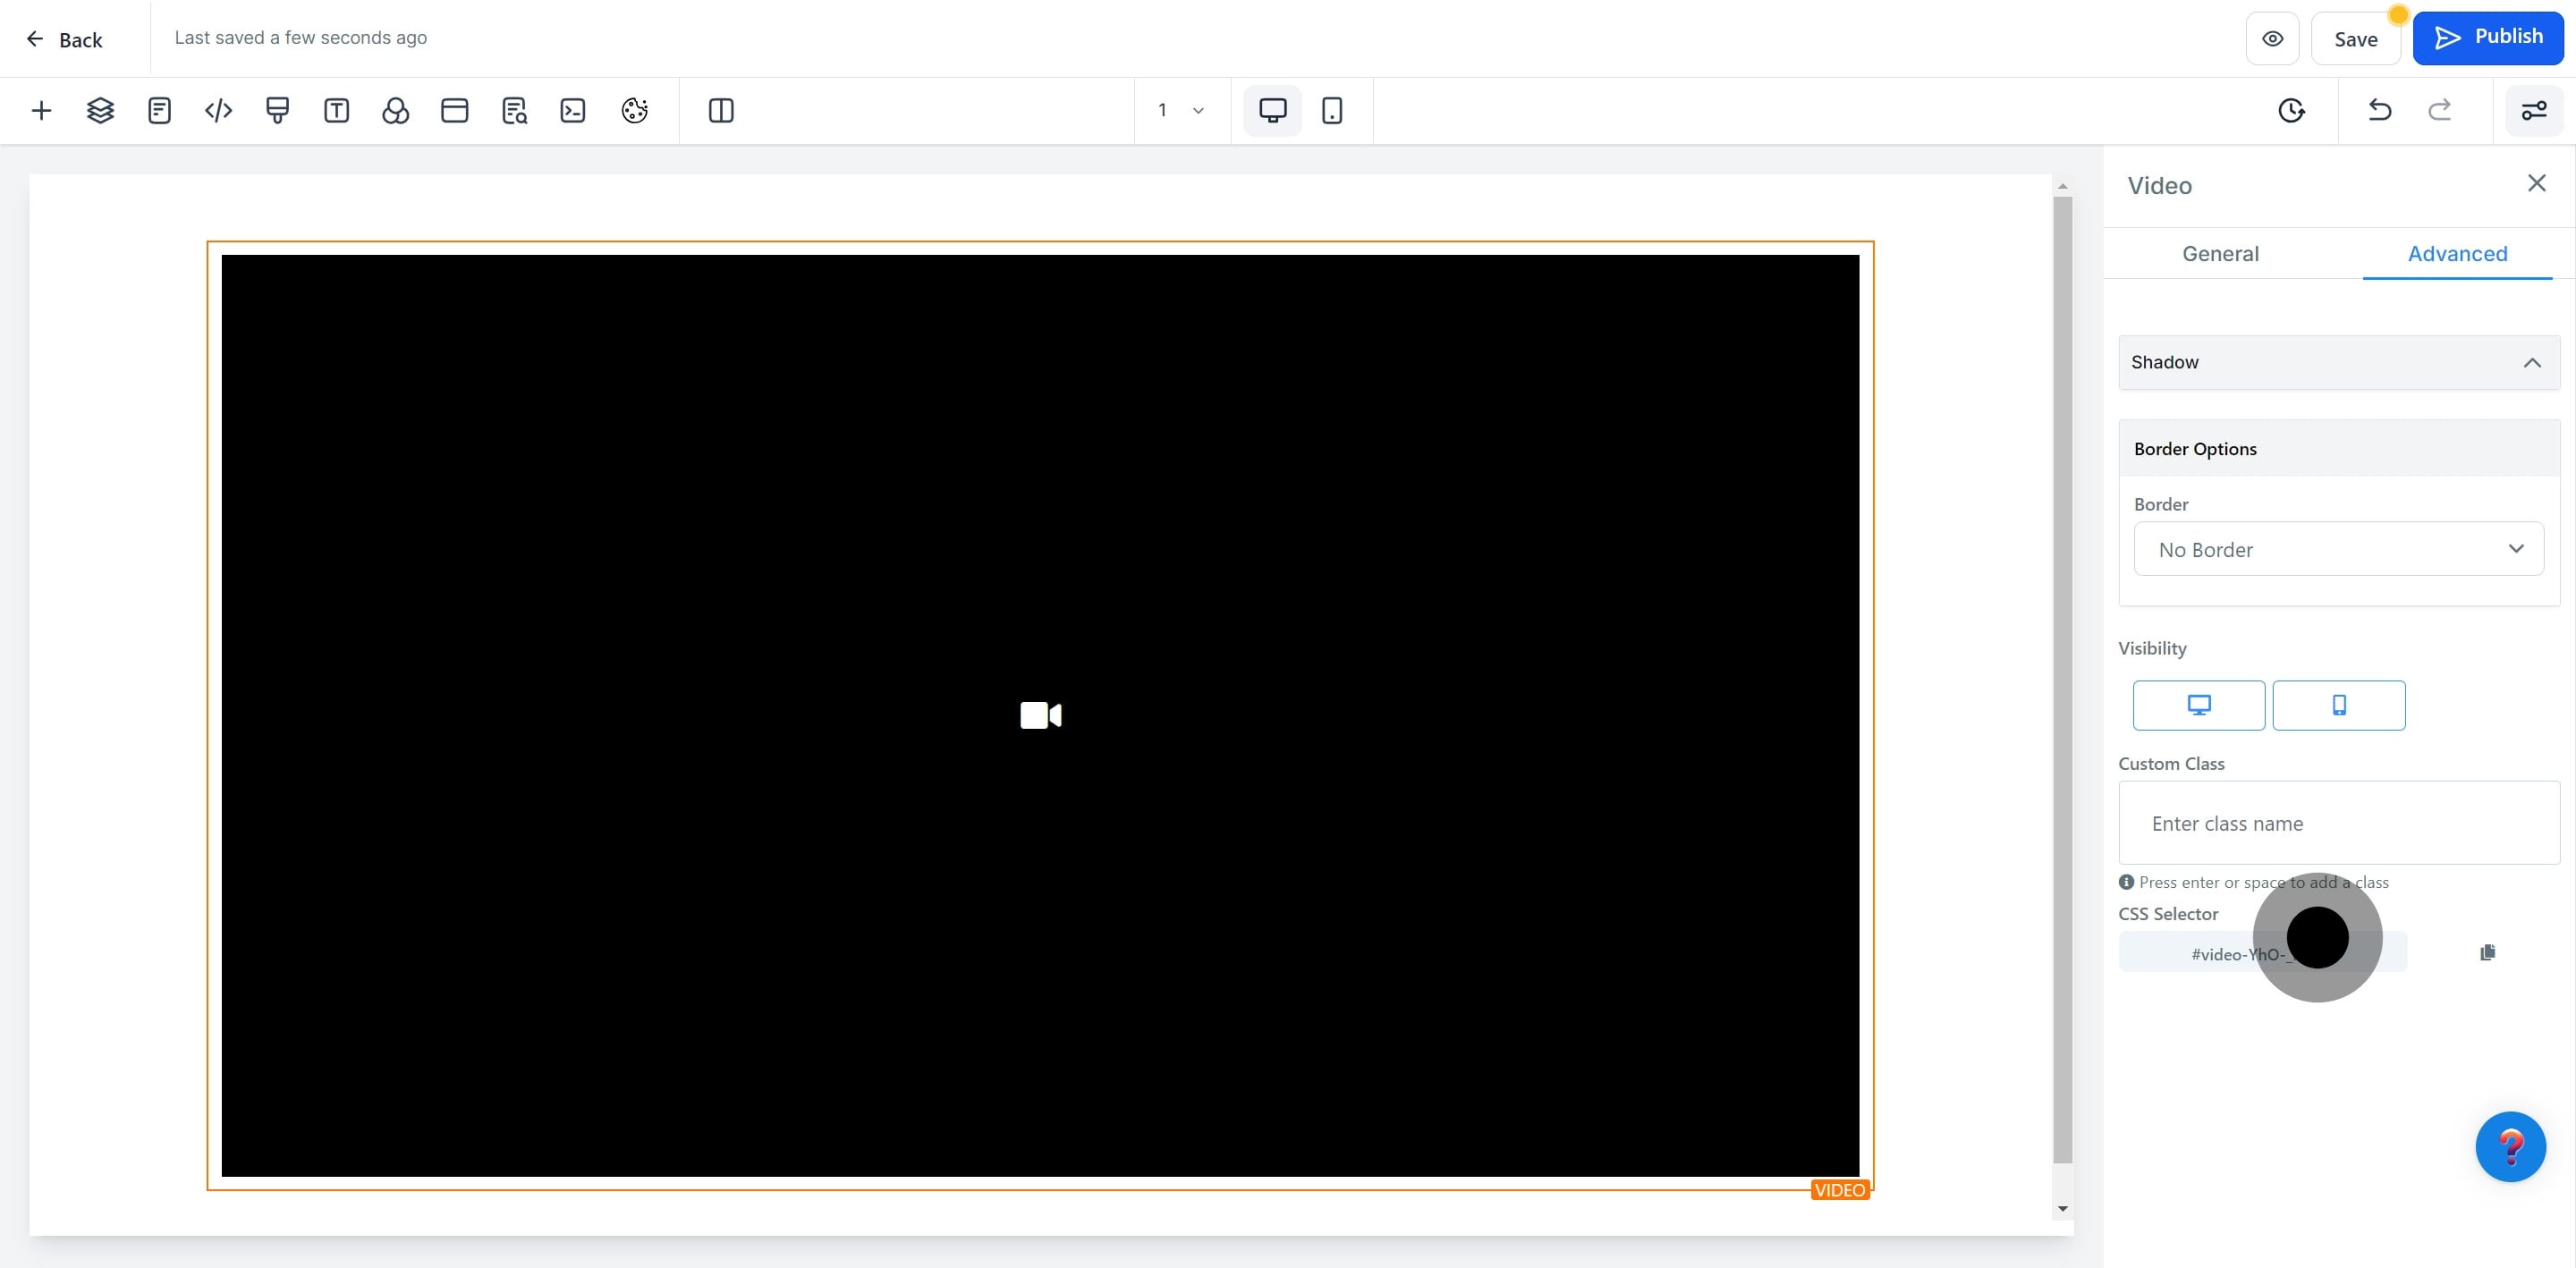Open the page number dropdown

(x=1180, y=110)
